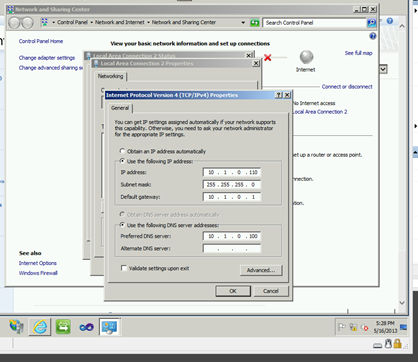
Task: Click the Internet Explorer taskbar icon
Action: tap(40, 327)
